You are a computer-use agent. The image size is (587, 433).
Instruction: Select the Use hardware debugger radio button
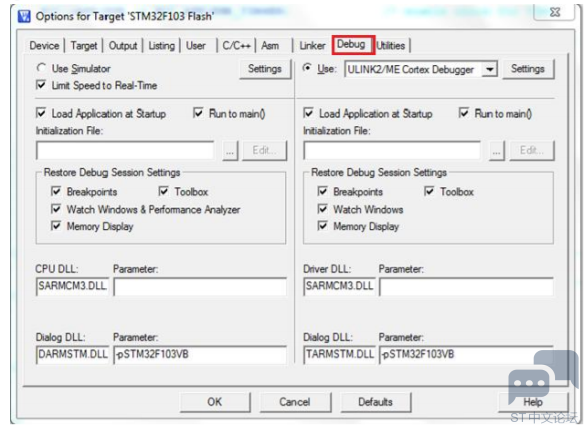pos(307,68)
